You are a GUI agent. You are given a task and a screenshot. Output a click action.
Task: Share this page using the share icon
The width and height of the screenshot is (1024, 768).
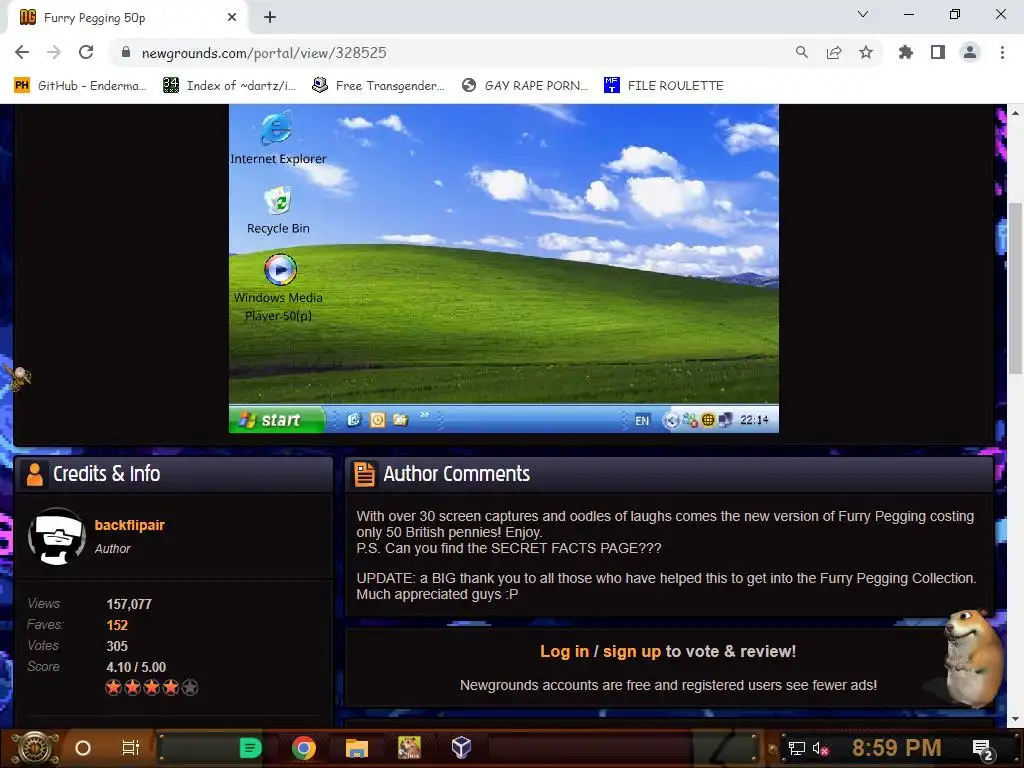coord(833,52)
